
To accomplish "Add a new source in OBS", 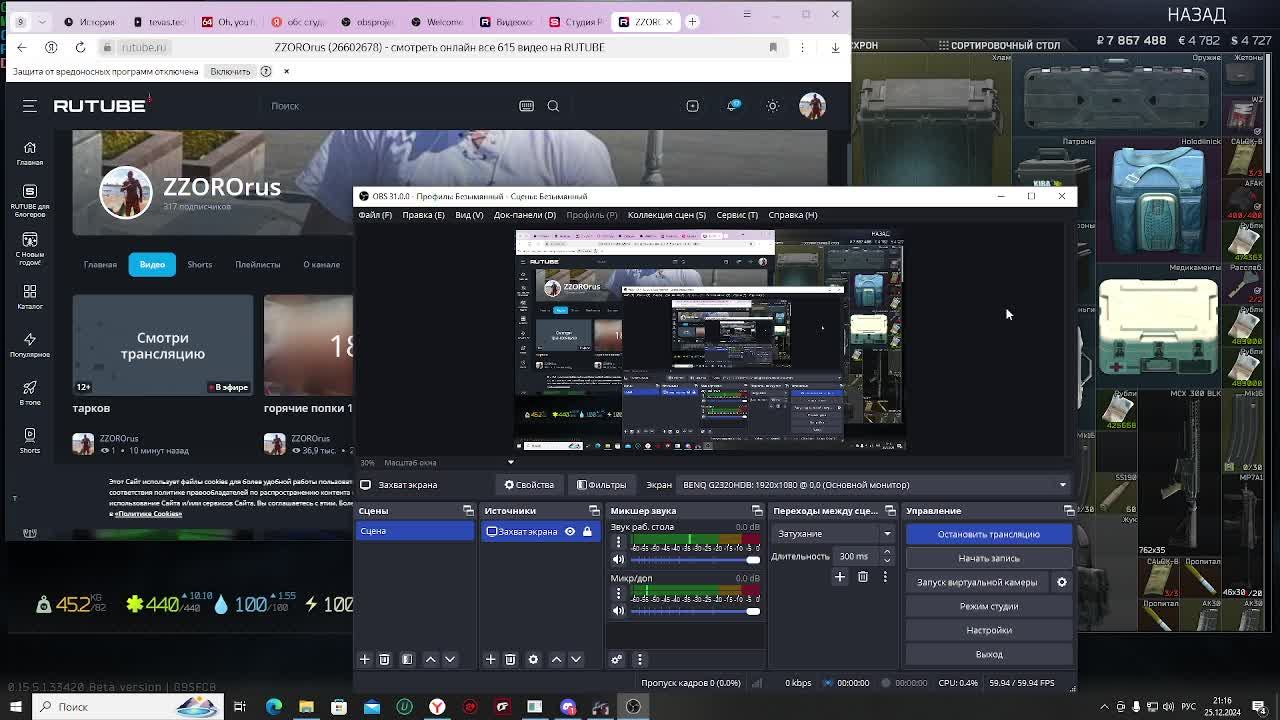I will tap(491, 659).
